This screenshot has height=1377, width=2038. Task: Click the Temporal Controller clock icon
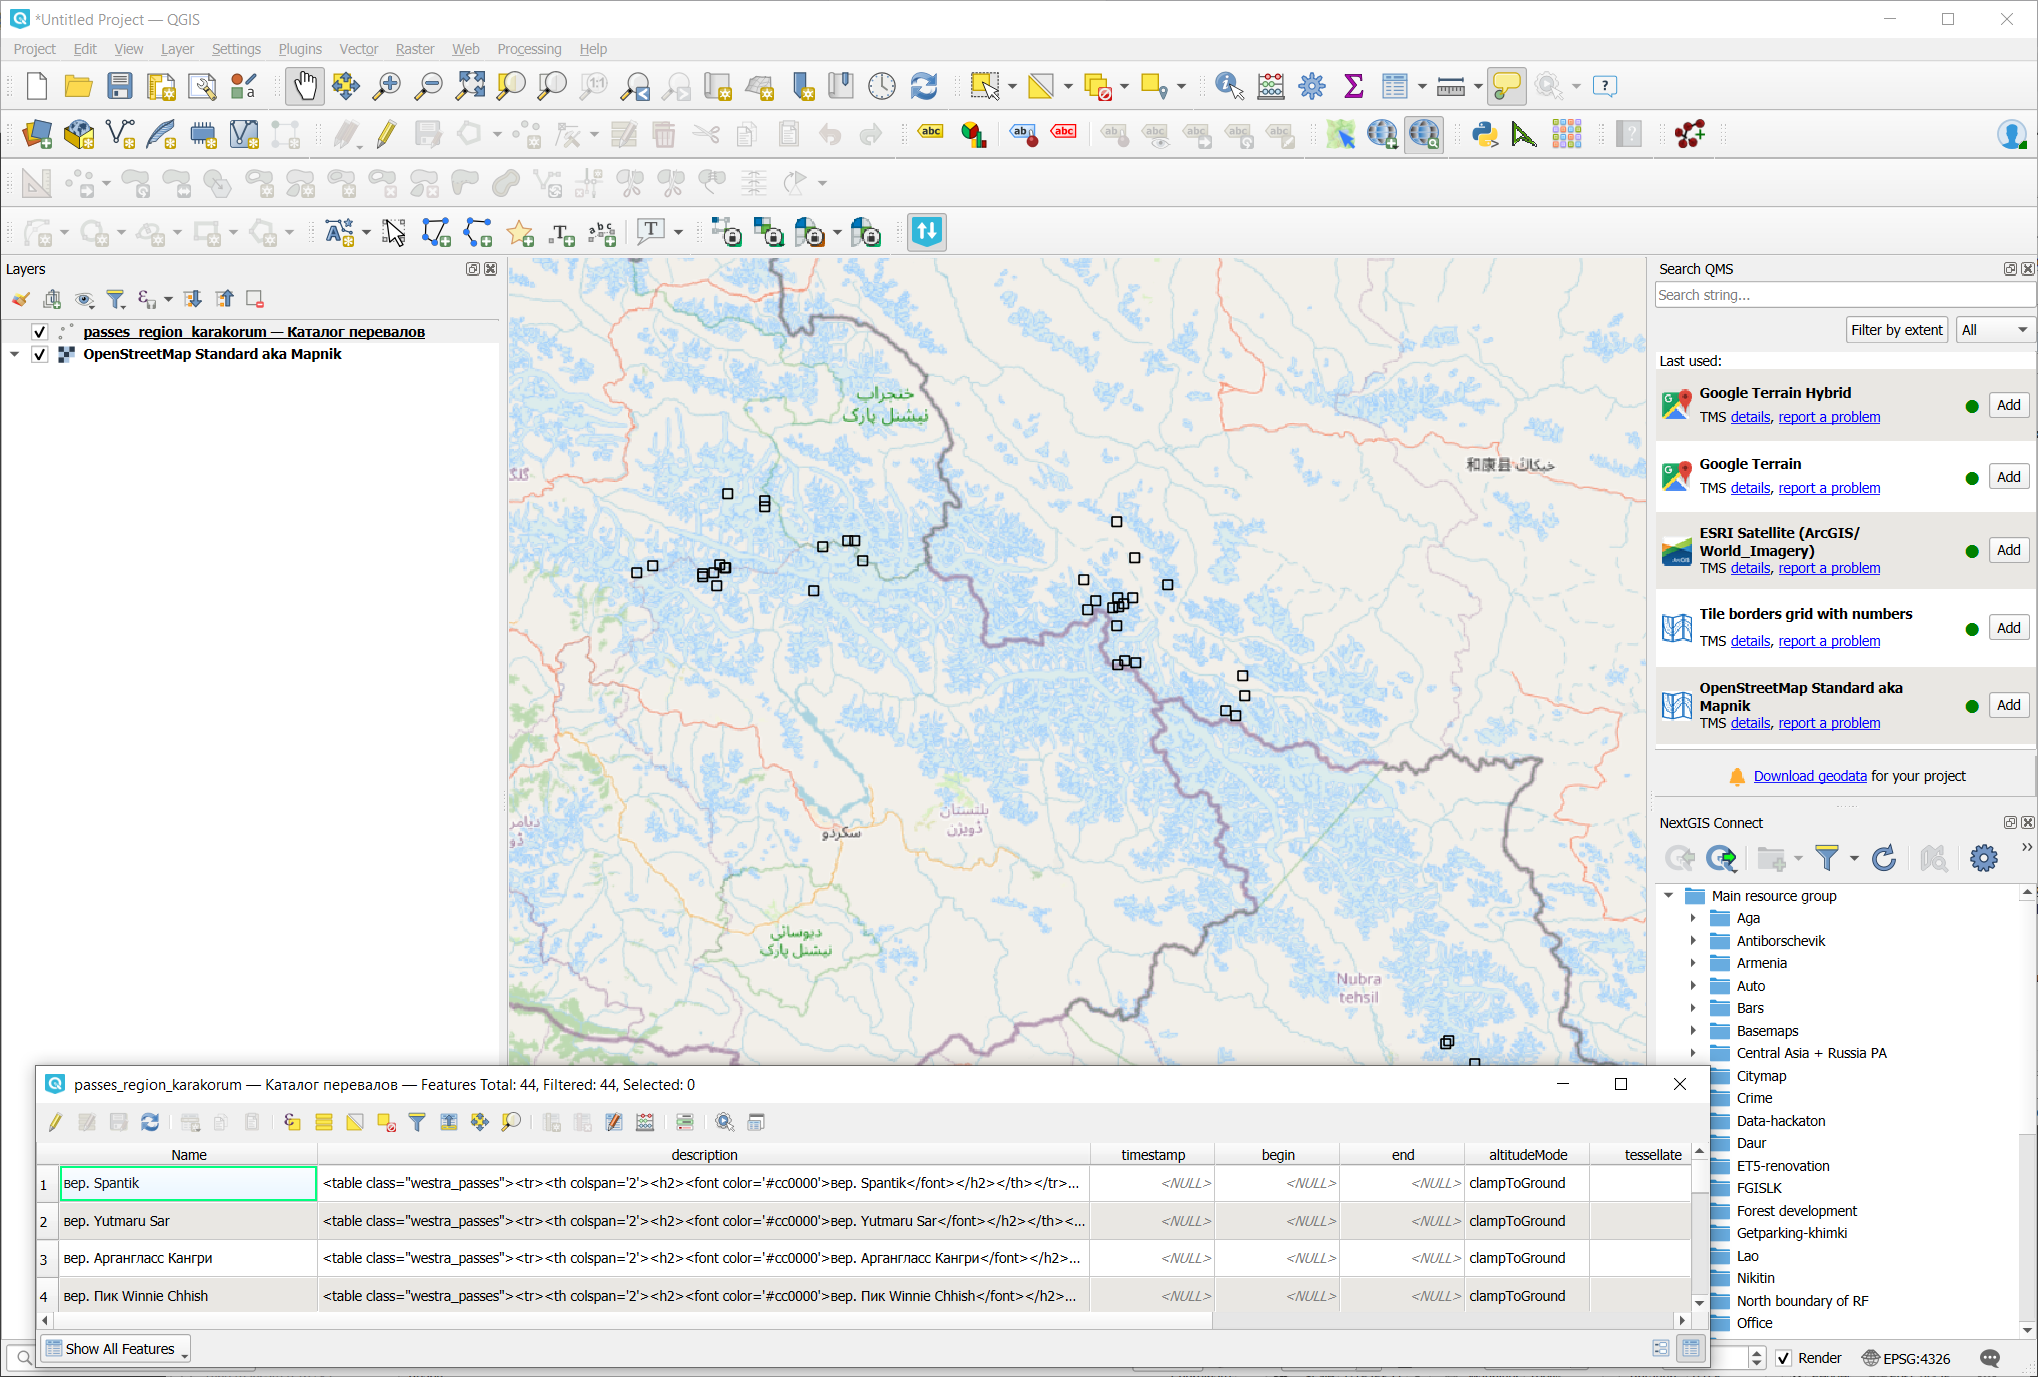[x=882, y=86]
